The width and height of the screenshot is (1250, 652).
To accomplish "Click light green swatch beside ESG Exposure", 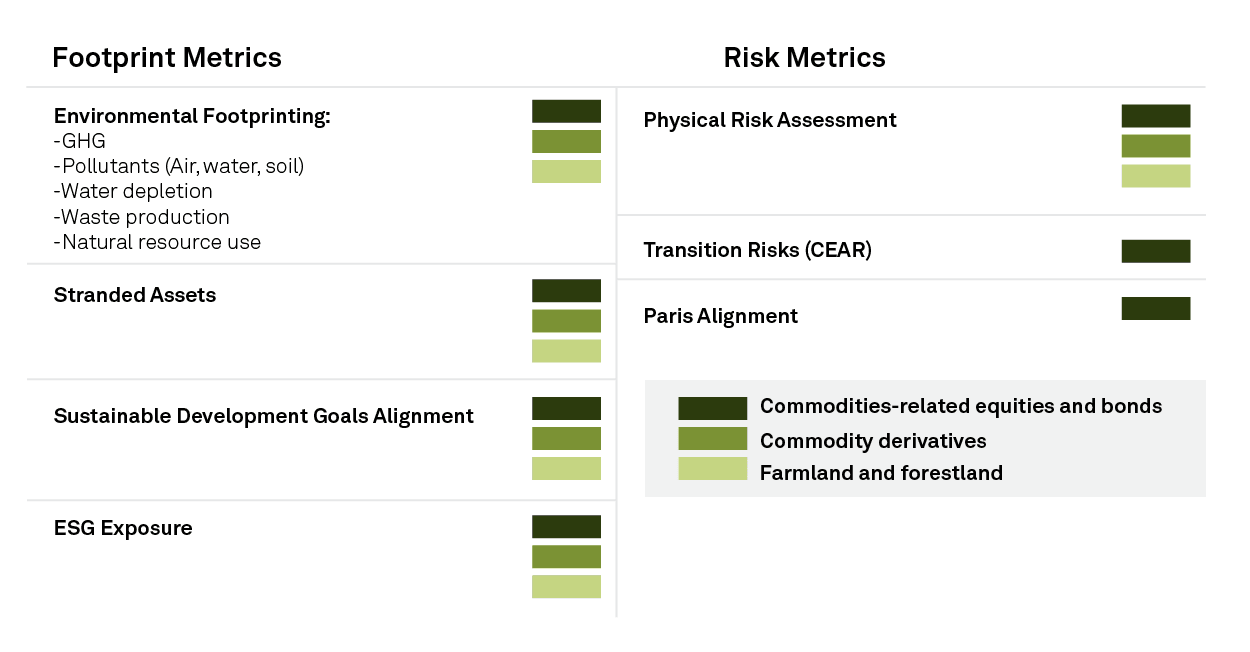I will [x=566, y=587].
